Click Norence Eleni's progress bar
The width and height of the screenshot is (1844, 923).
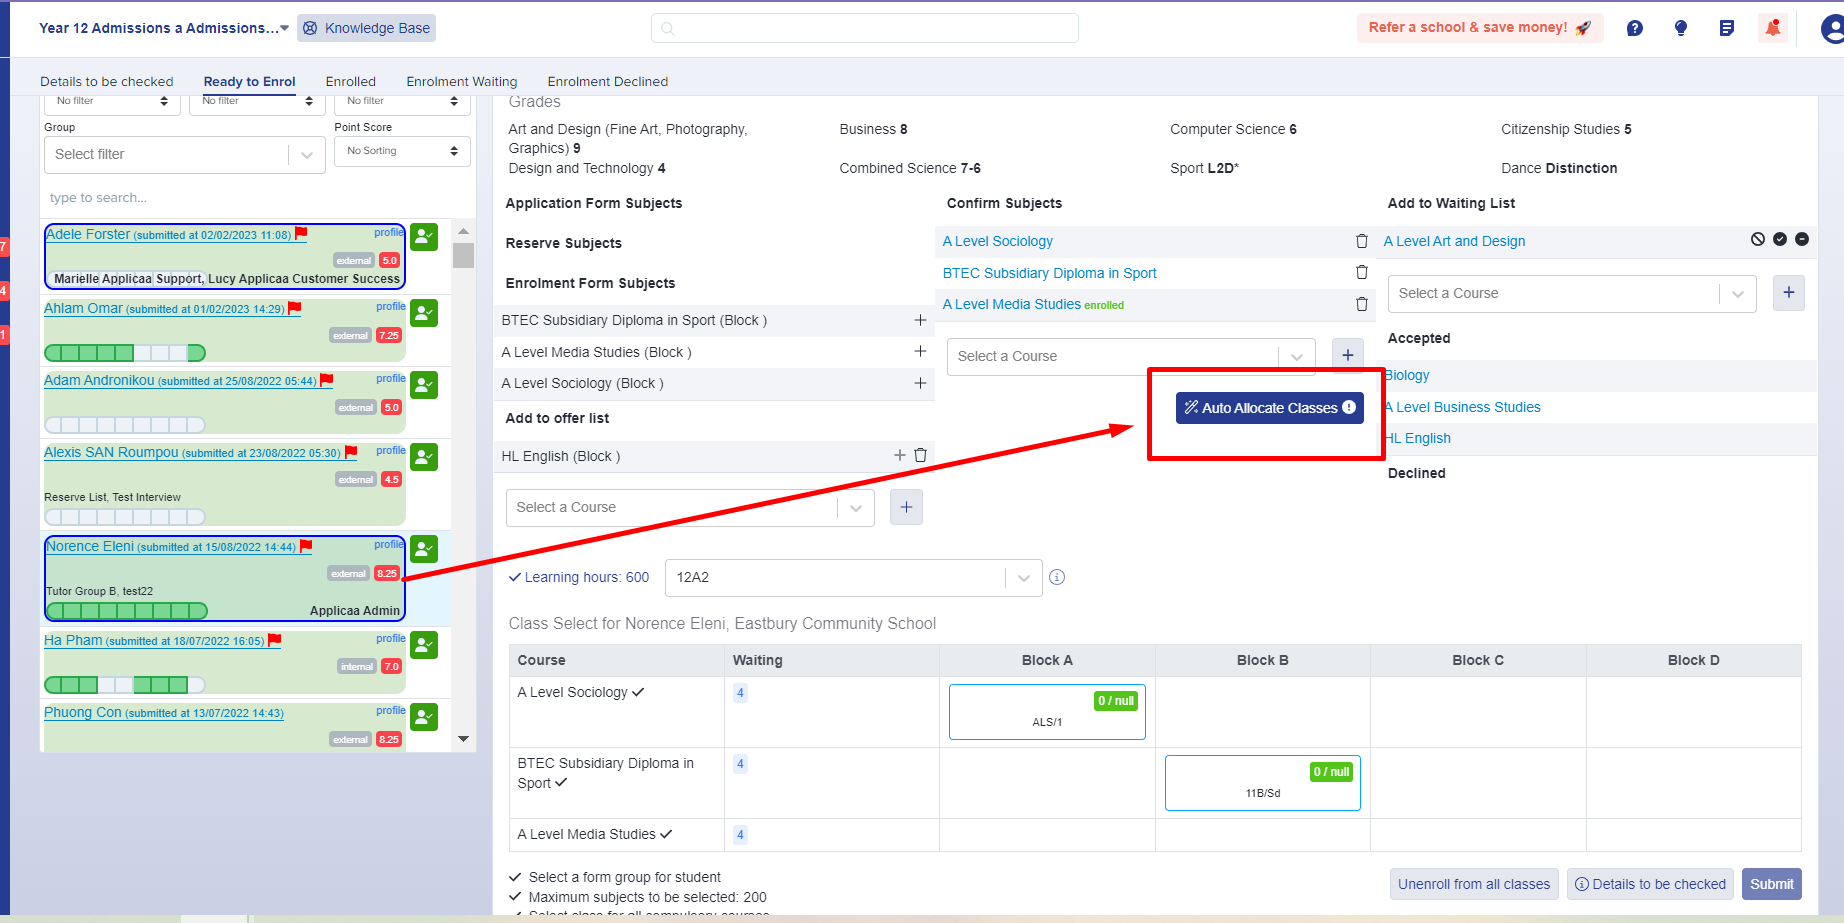click(x=127, y=610)
